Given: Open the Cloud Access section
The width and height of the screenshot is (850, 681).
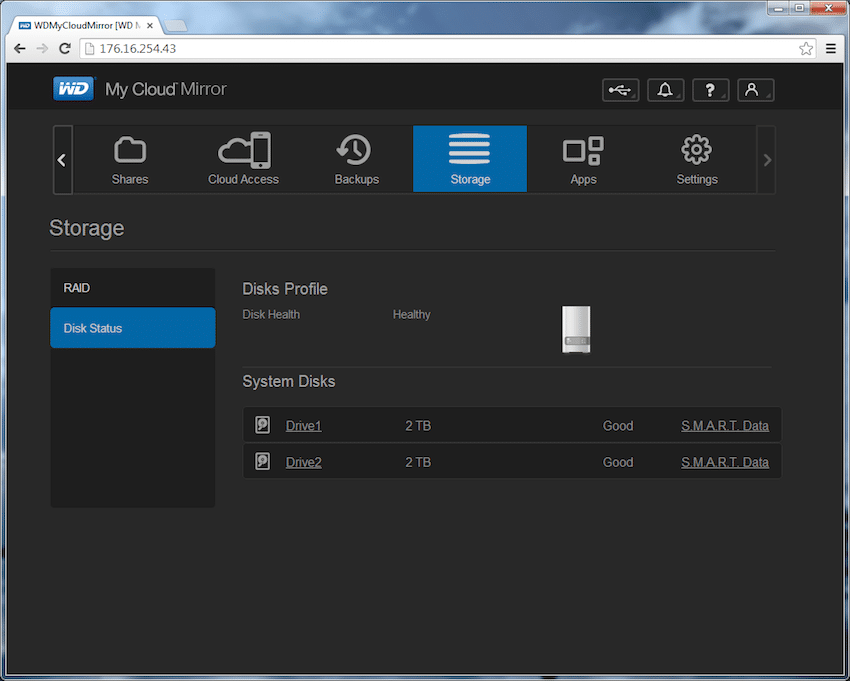Looking at the screenshot, I should pos(243,159).
